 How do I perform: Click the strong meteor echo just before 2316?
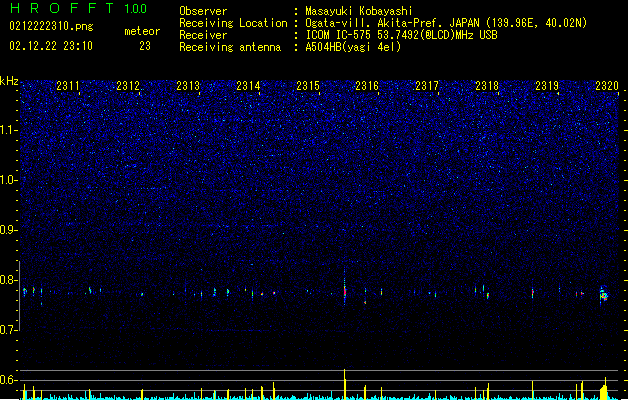345,290
